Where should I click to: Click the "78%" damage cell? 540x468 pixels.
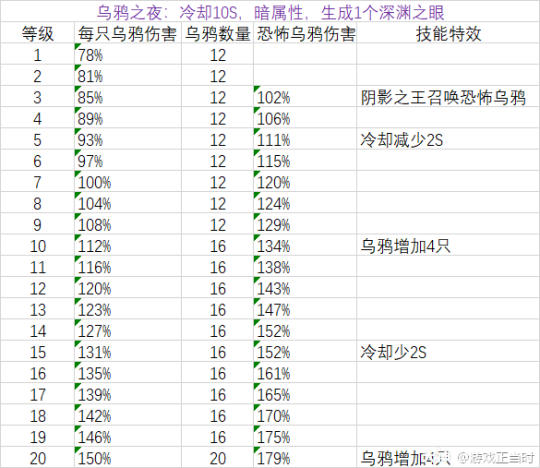(127, 55)
